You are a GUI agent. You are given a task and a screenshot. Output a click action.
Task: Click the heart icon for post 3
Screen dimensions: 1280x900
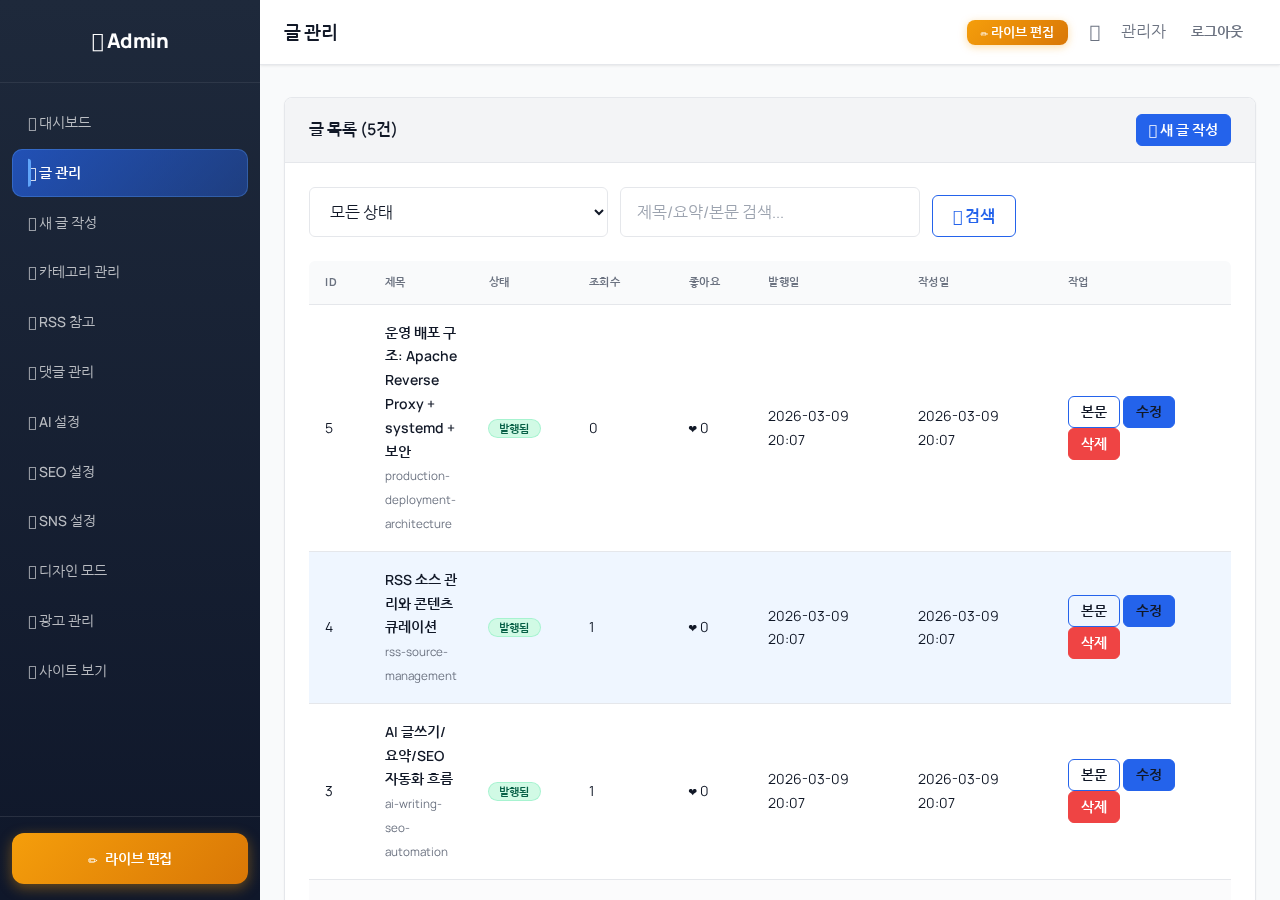[x=692, y=792]
